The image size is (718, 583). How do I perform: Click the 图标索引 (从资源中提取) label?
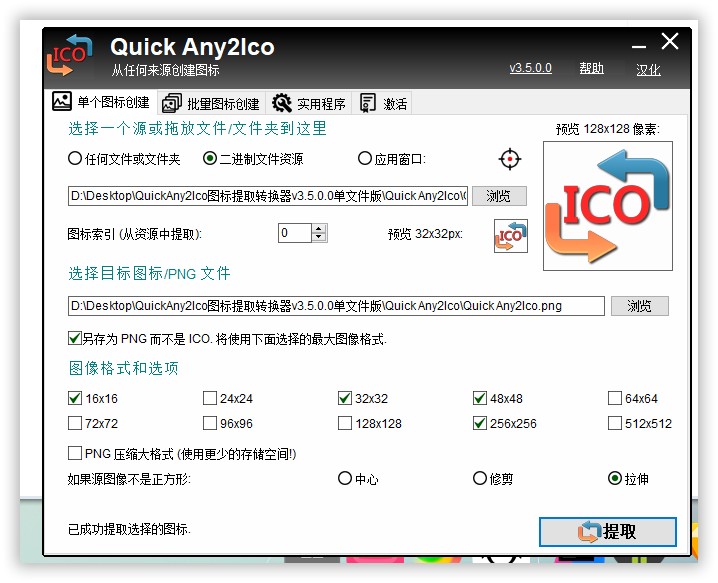[135, 234]
